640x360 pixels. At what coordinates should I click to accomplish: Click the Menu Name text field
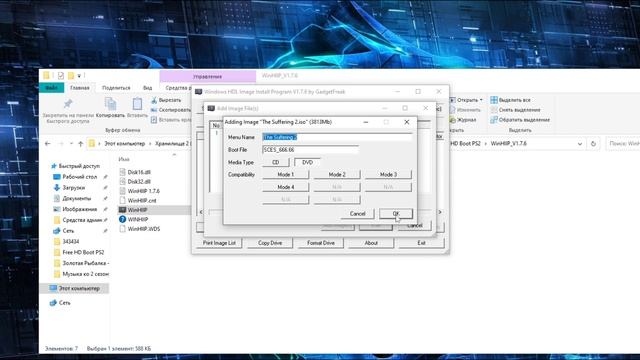(337, 137)
